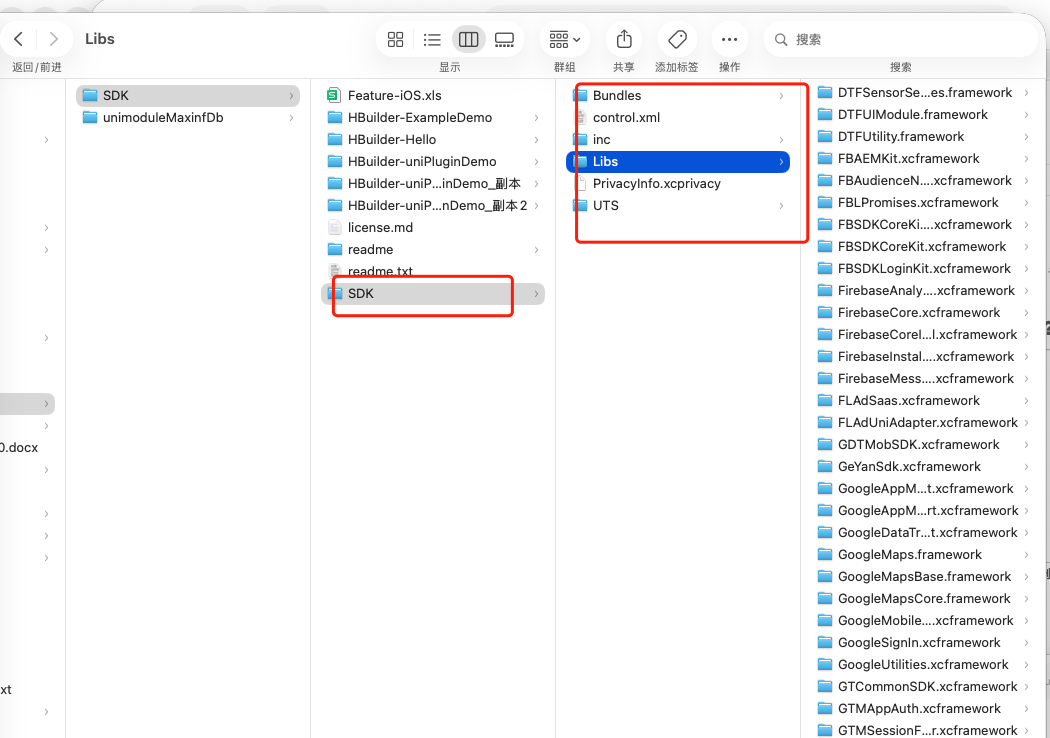Switch to list view
Image resolution: width=1050 pixels, height=738 pixels.
click(x=432, y=39)
